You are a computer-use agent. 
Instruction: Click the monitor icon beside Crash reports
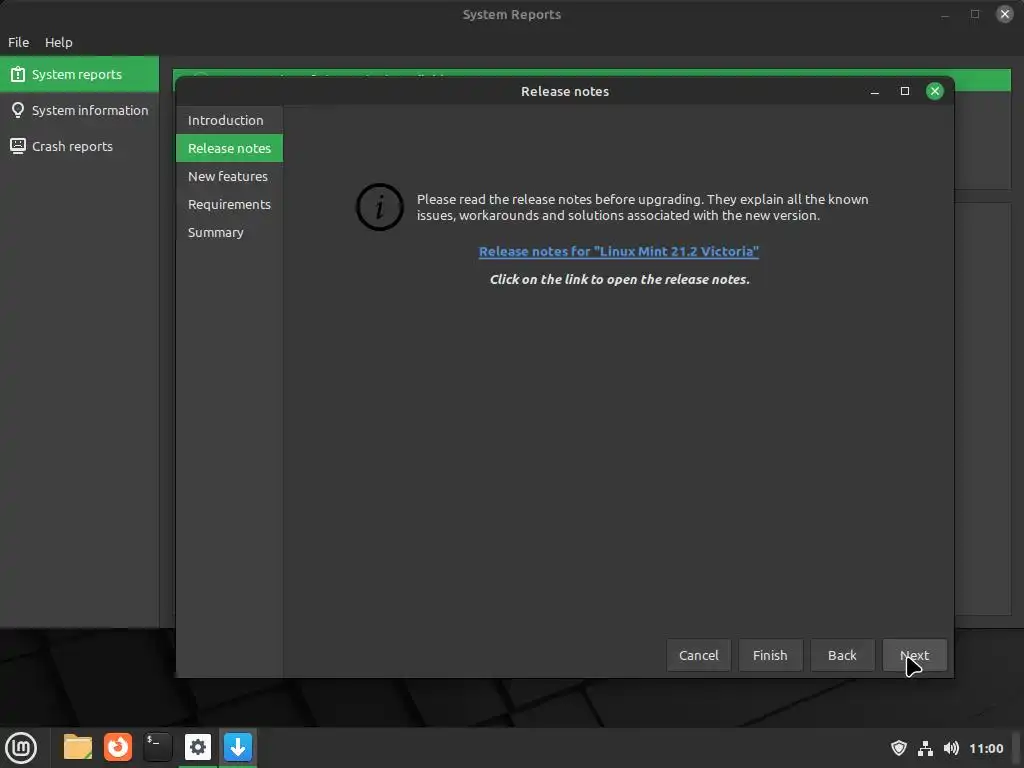tap(18, 146)
